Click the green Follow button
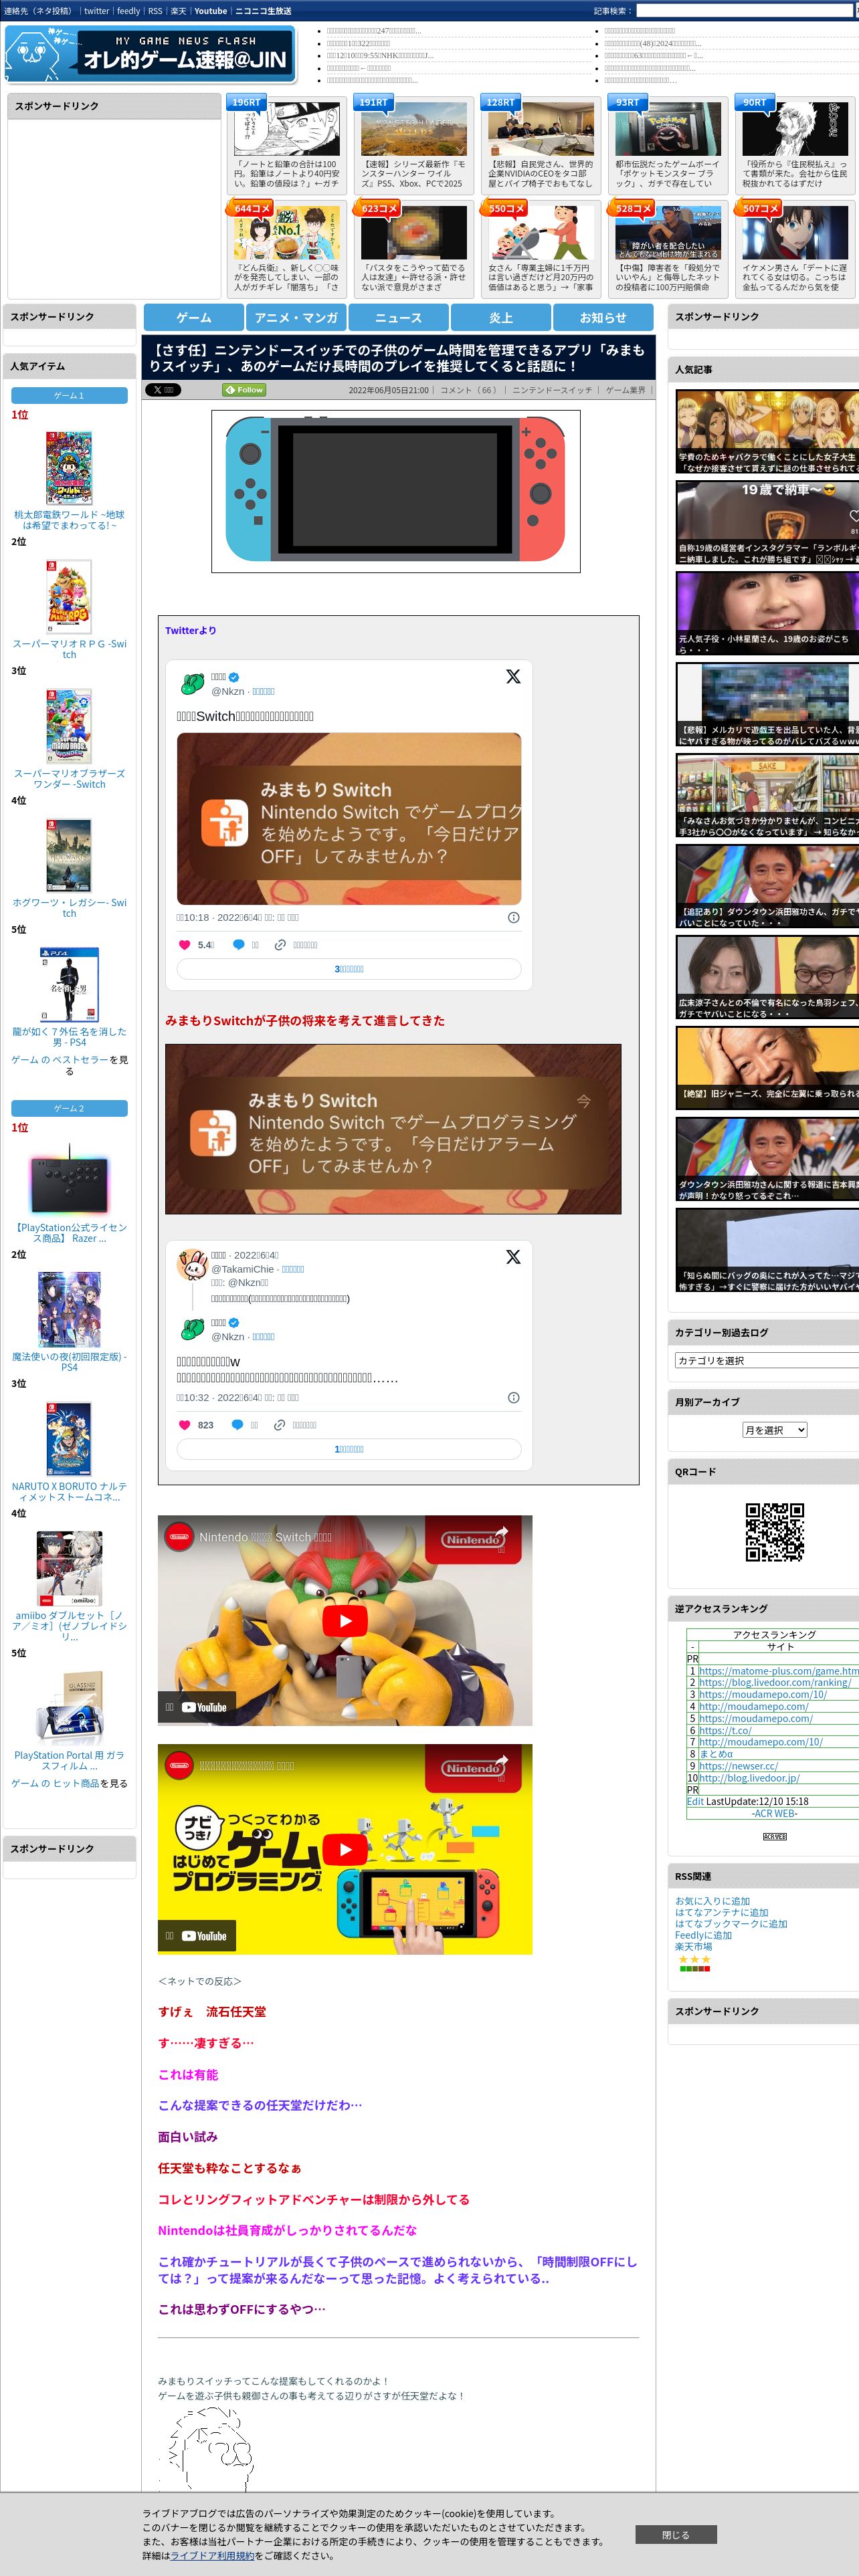The width and height of the screenshot is (859, 2576). pos(244,390)
